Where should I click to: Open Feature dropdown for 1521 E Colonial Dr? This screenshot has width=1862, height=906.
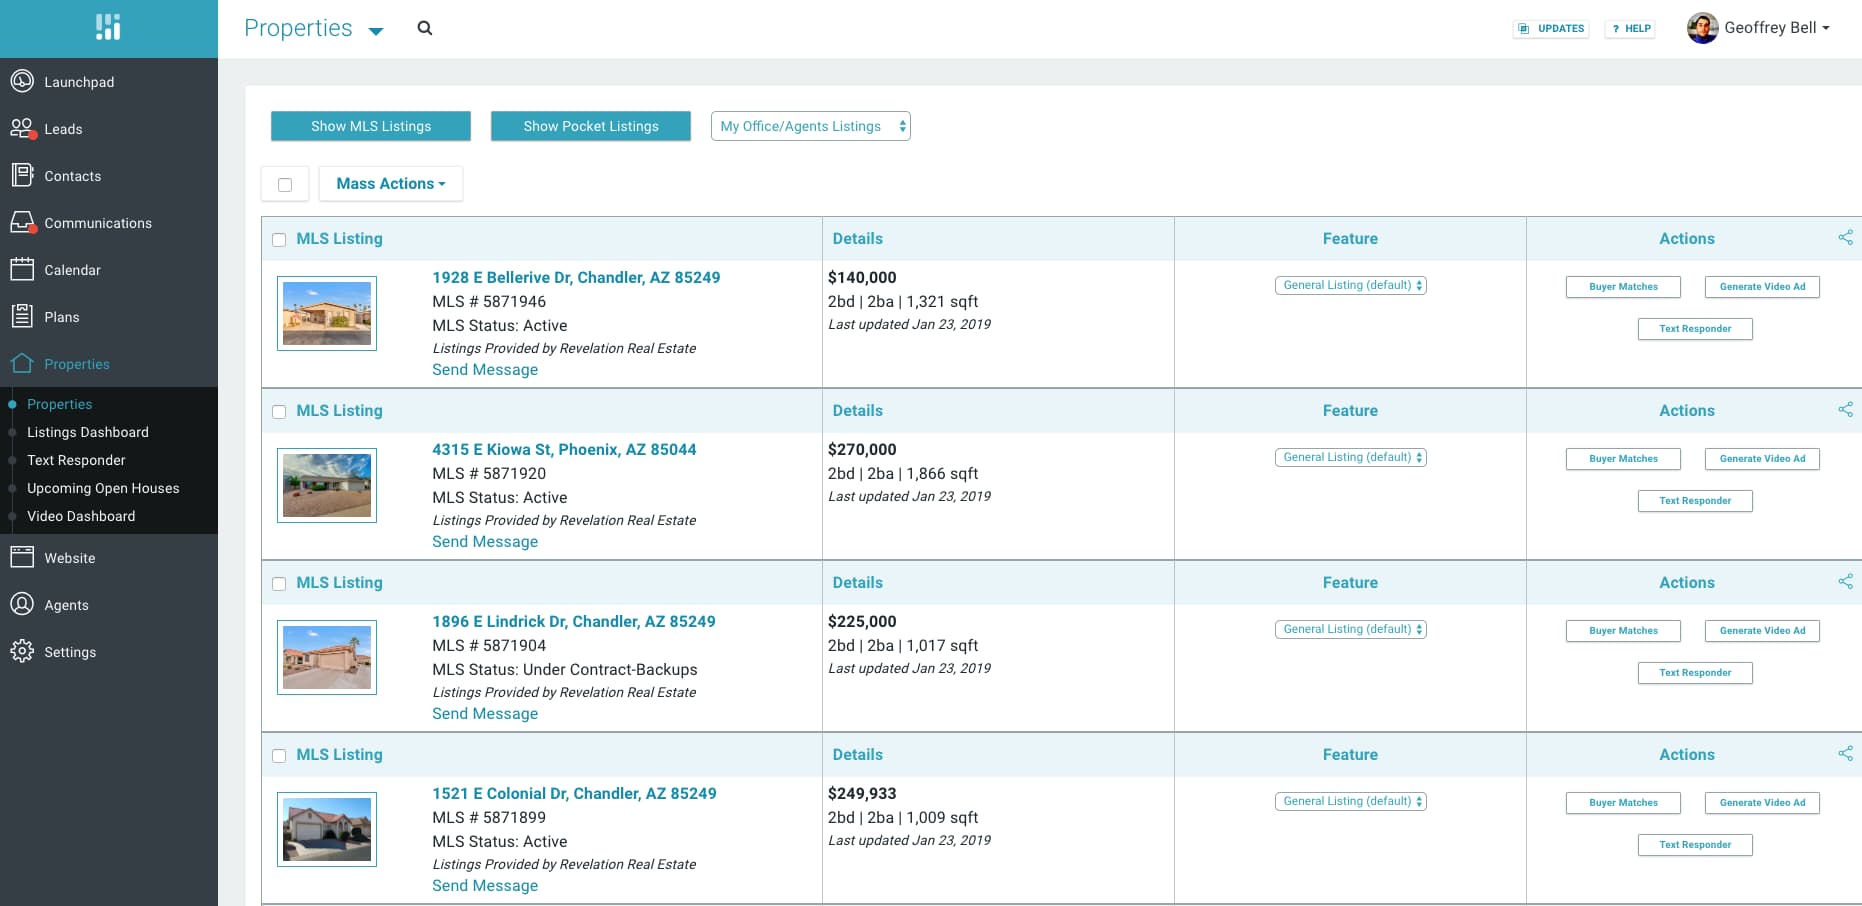1350,801
